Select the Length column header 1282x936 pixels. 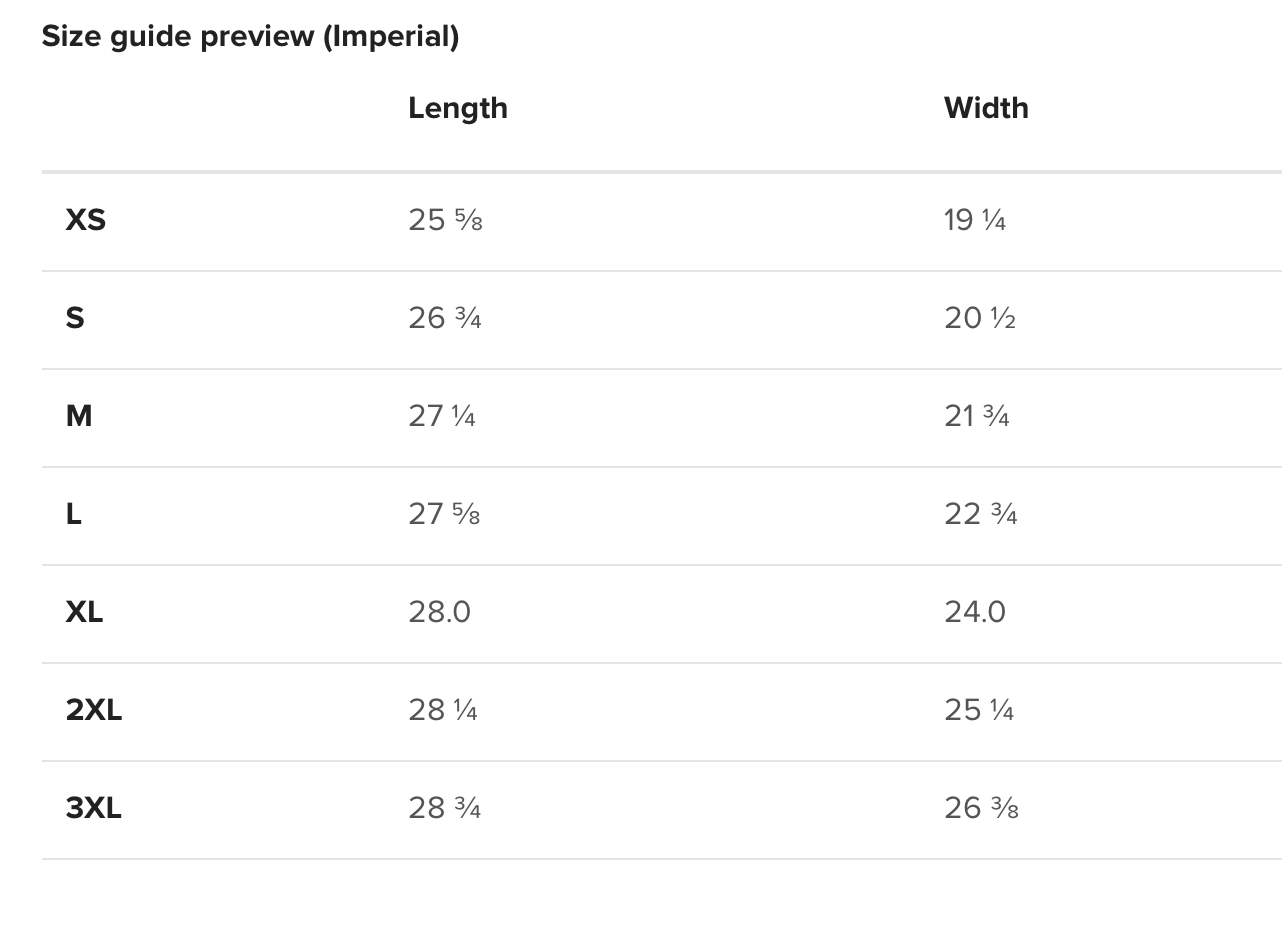tap(458, 108)
